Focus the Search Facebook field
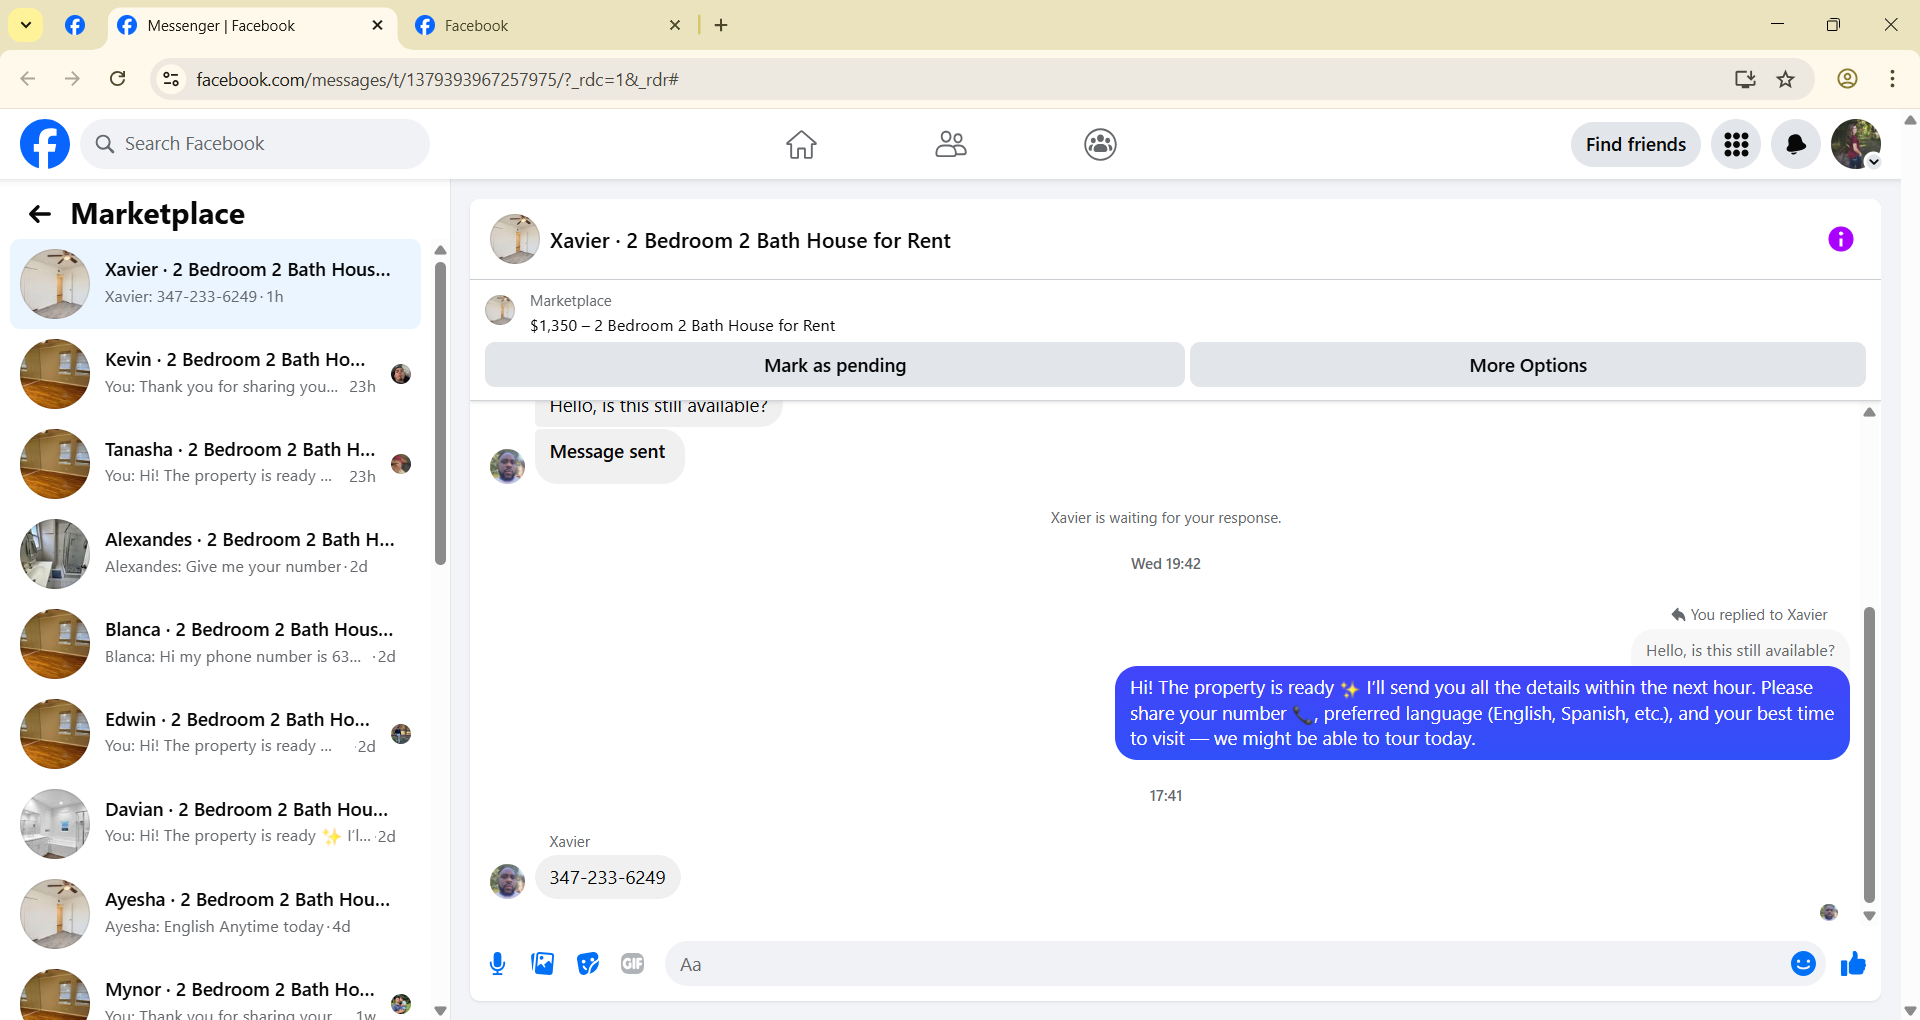The height and width of the screenshot is (1020, 1920). (255, 144)
